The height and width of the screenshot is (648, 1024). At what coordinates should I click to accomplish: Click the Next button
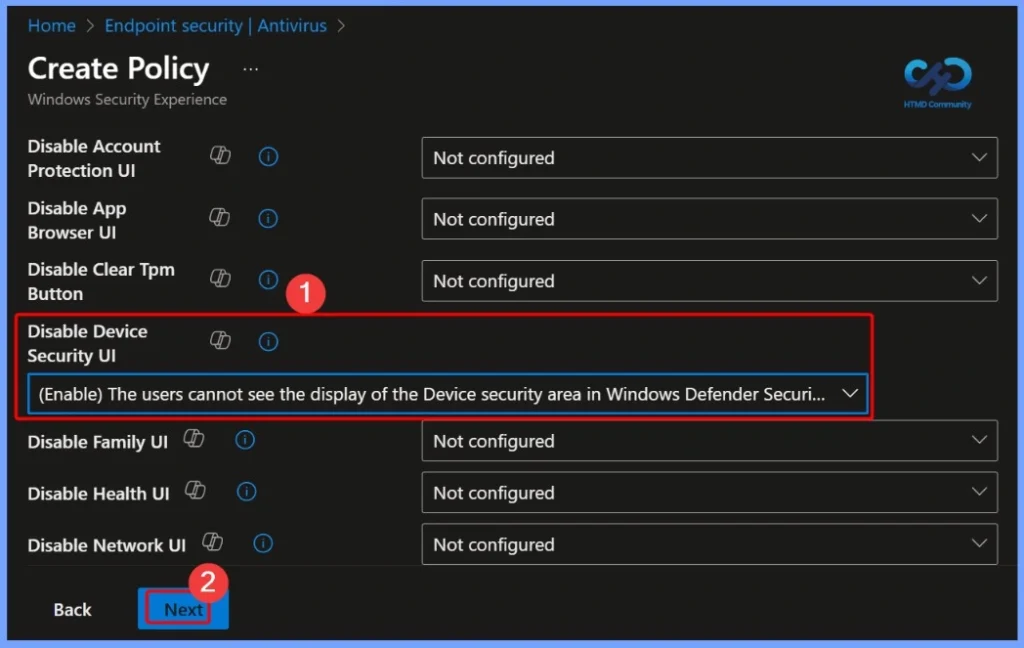(x=183, y=608)
